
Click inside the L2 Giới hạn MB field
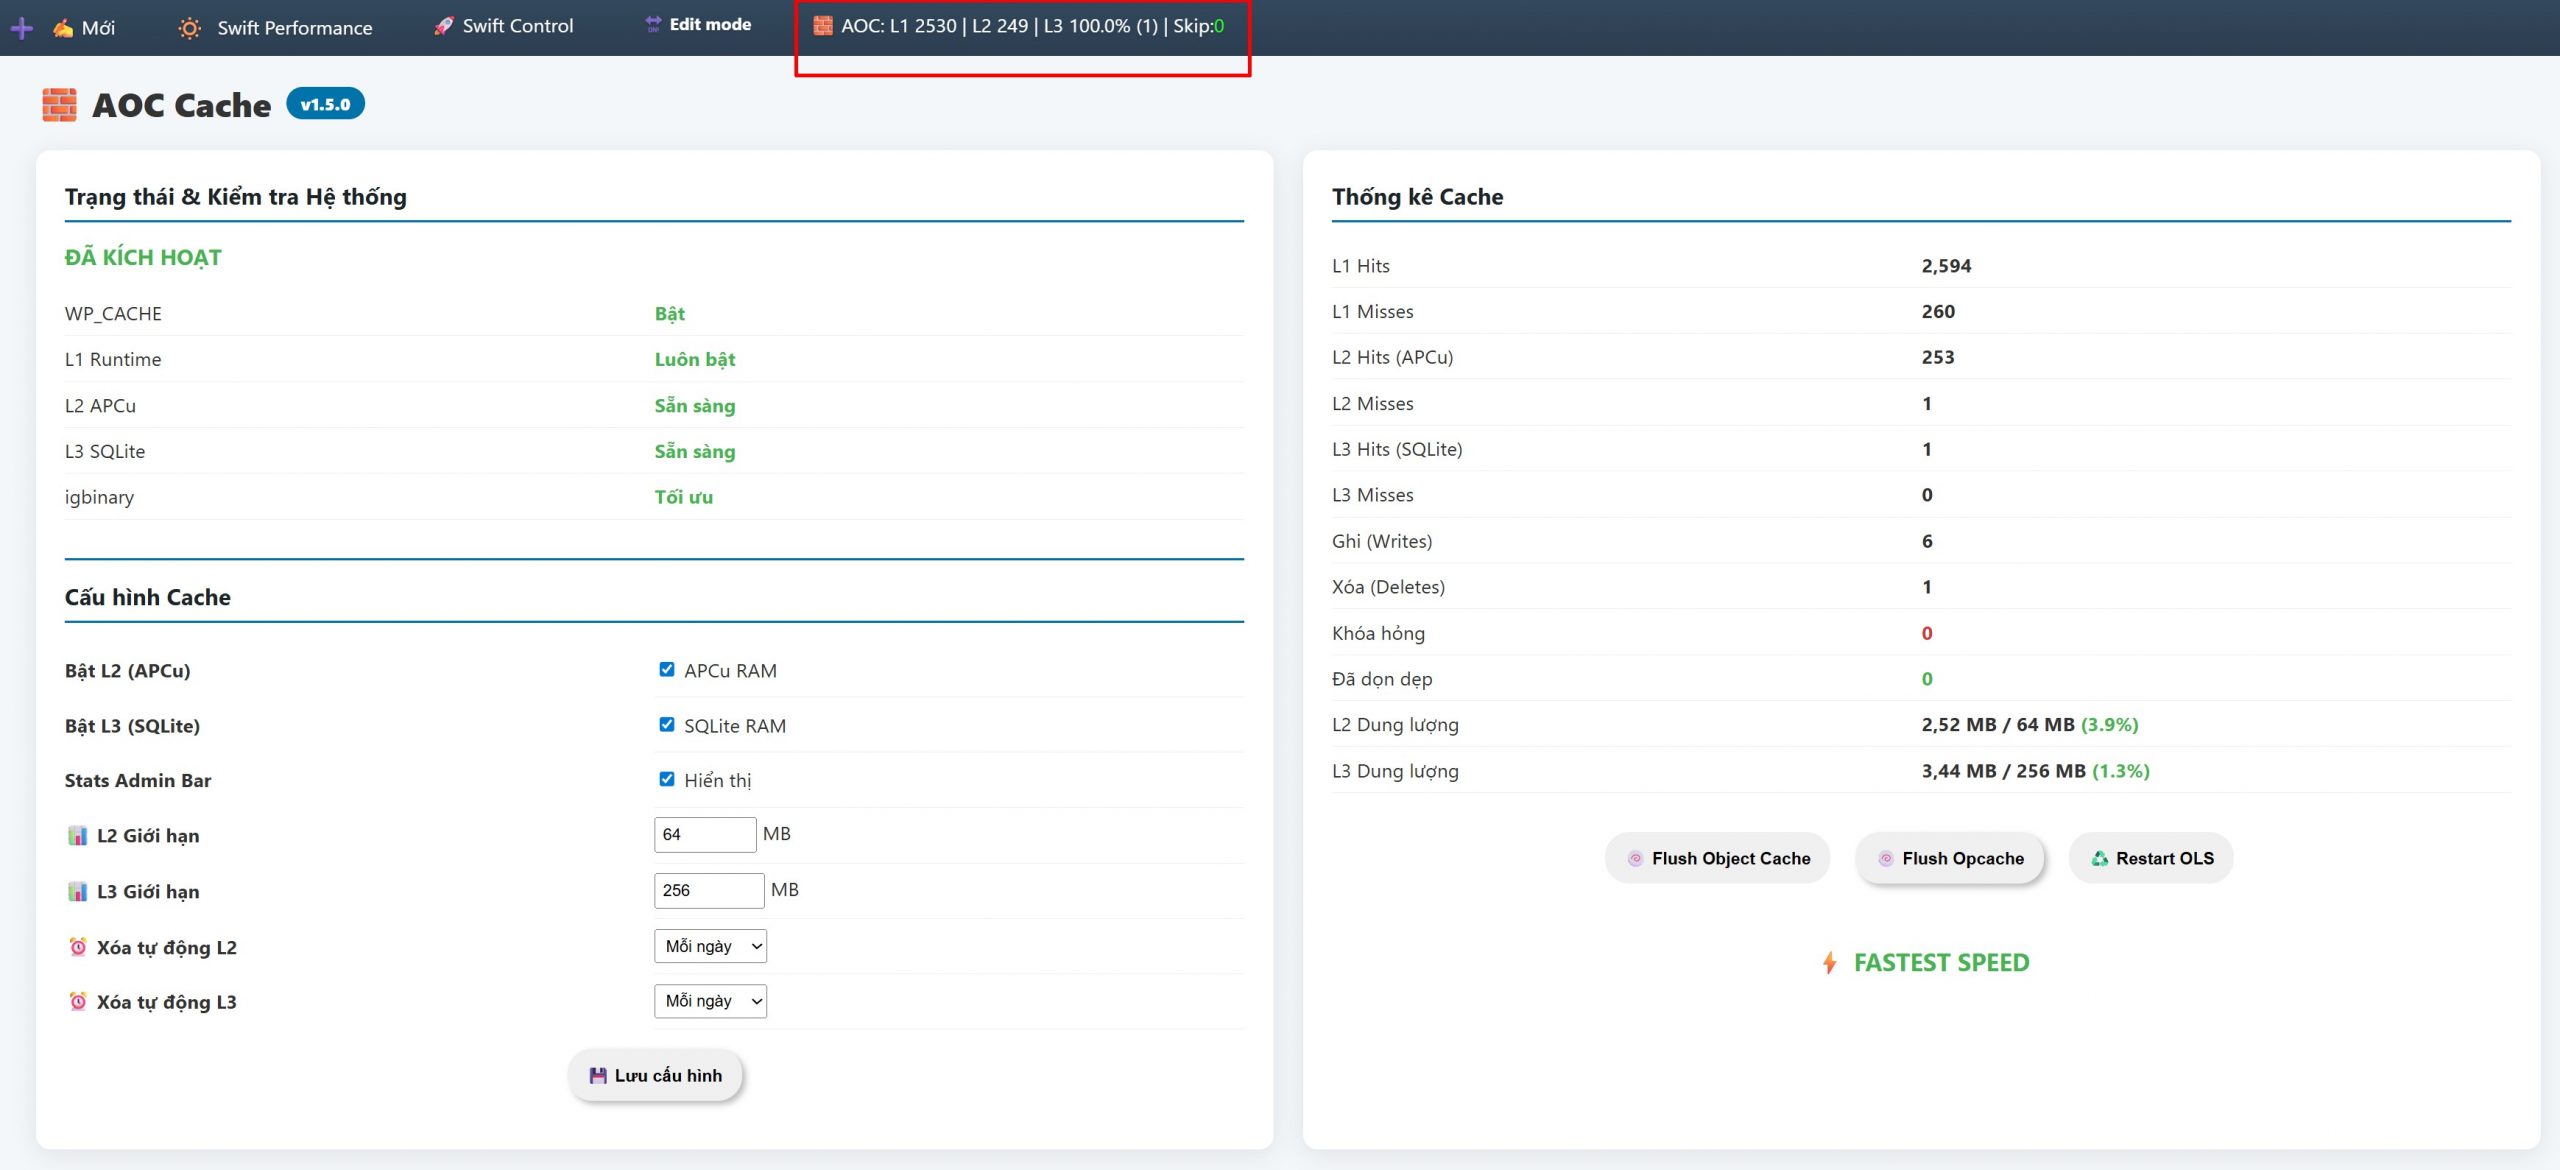704,834
